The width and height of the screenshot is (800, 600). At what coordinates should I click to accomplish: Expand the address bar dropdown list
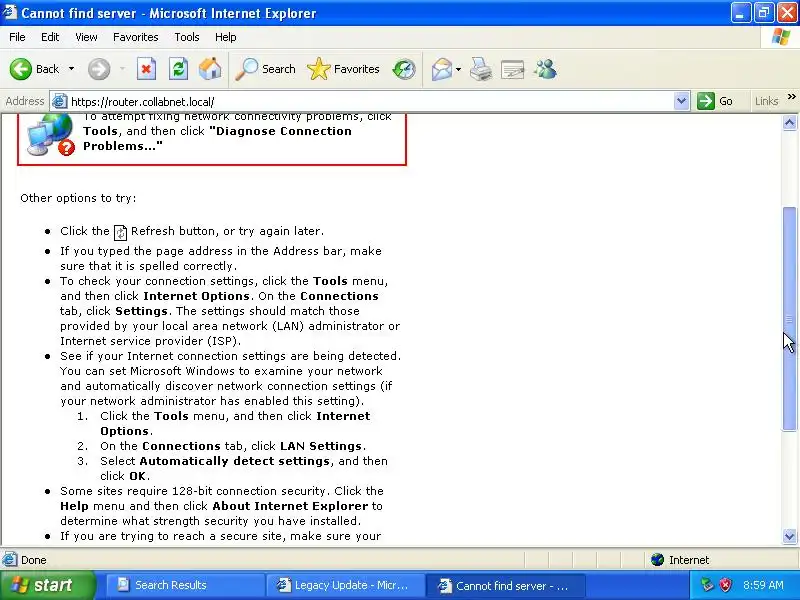click(x=681, y=101)
